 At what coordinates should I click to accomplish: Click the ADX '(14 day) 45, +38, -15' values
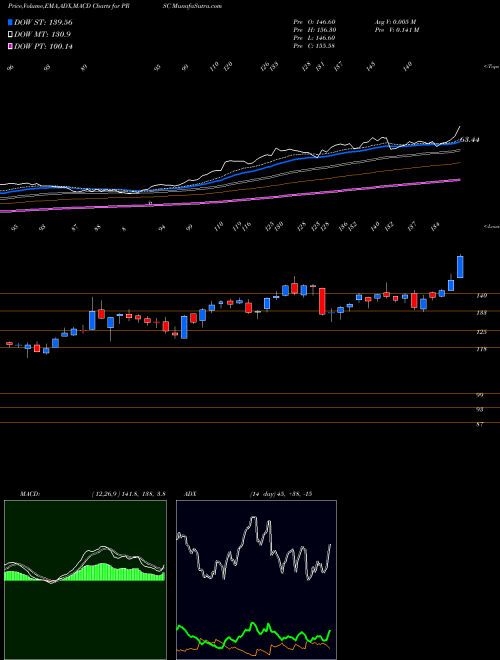pos(280,494)
